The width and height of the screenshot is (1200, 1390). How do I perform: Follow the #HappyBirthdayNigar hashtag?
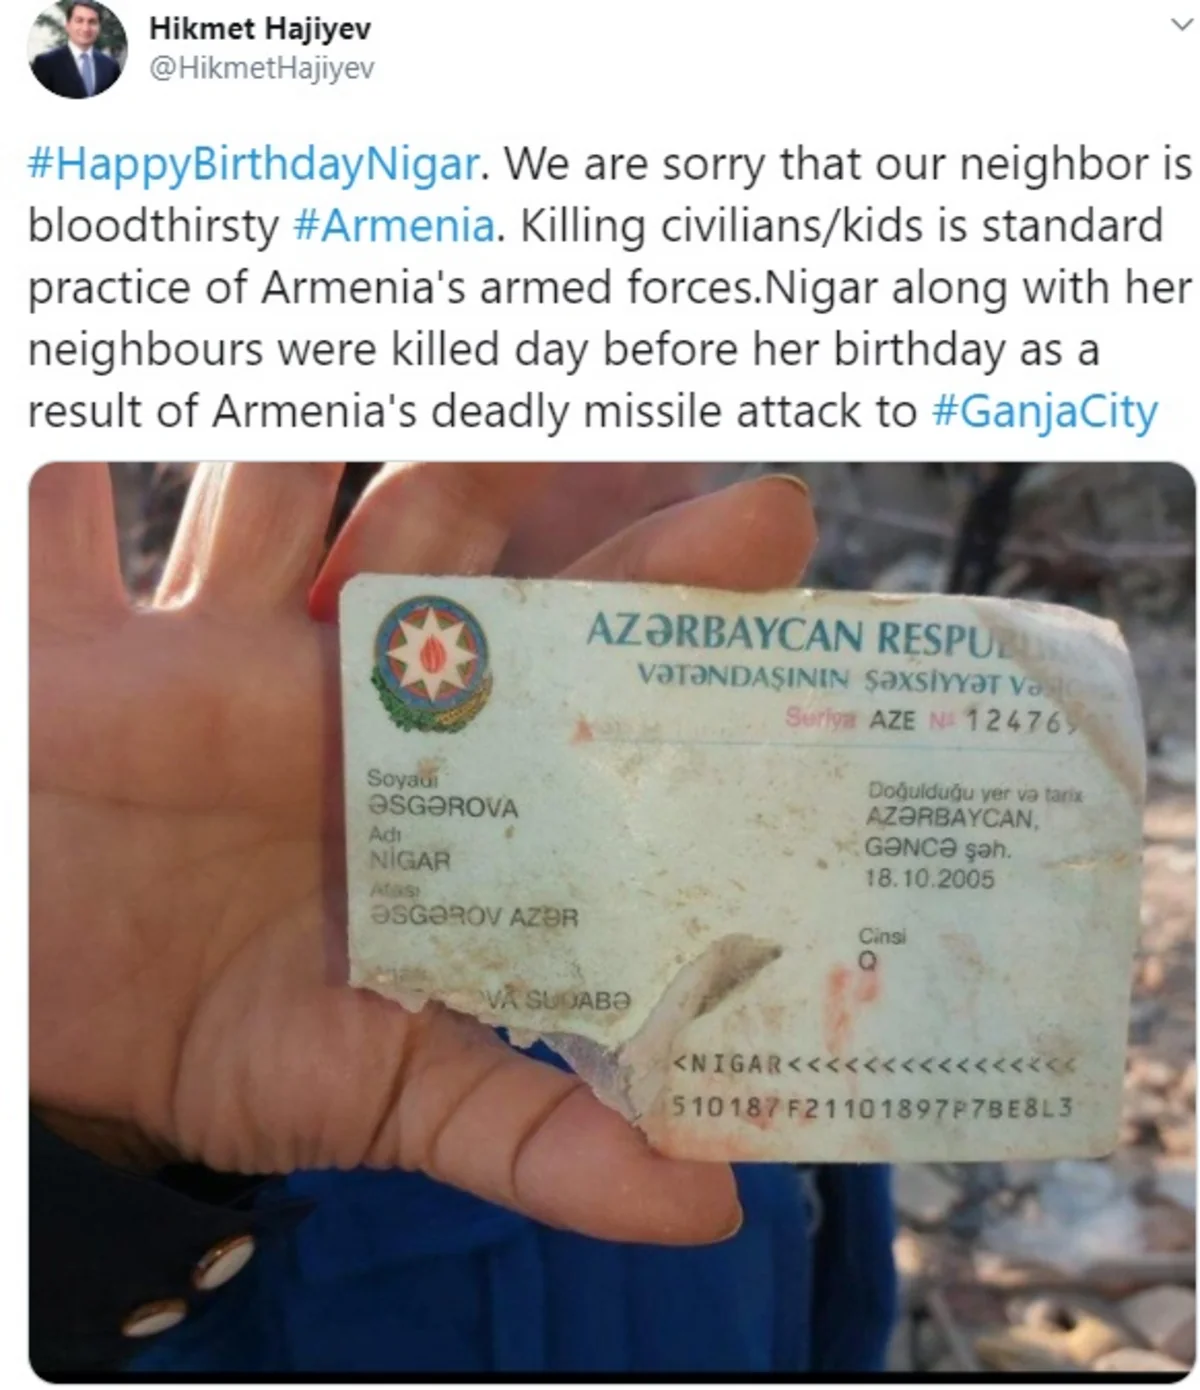(253, 165)
